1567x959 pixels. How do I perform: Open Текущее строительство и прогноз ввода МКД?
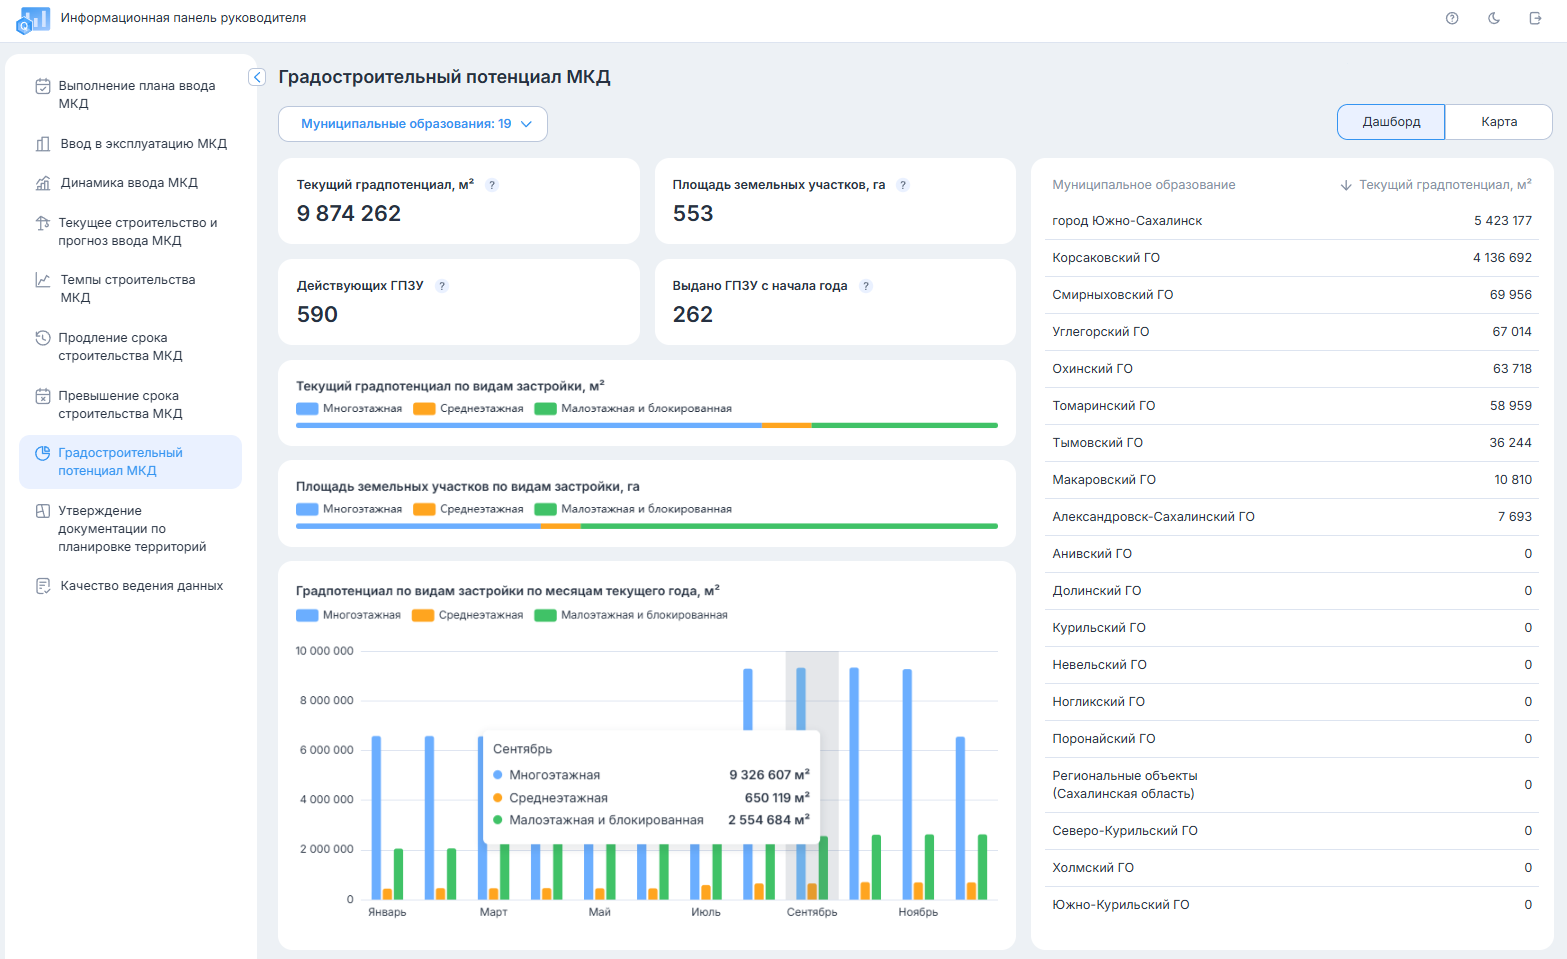point(130,232)
